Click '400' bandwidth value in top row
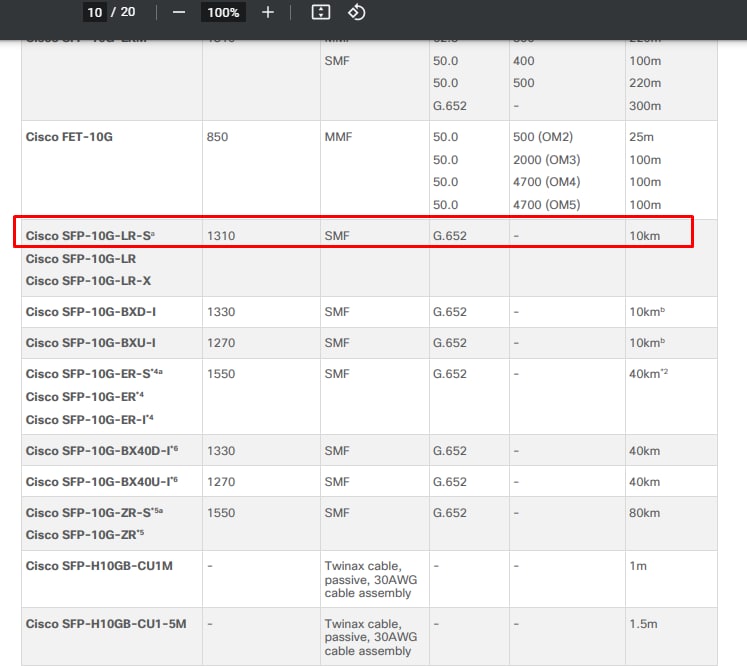747x666 pixels. coord(524,61)
